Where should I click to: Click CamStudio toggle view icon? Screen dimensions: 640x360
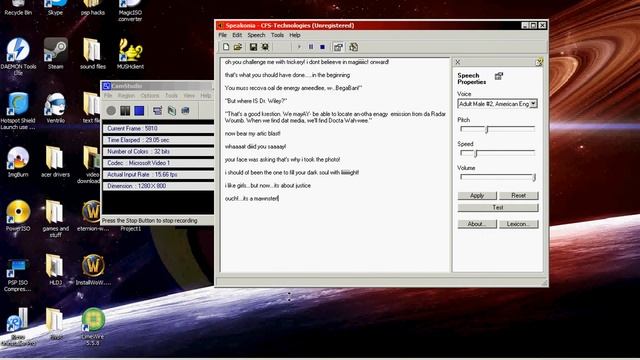(172, 111)
